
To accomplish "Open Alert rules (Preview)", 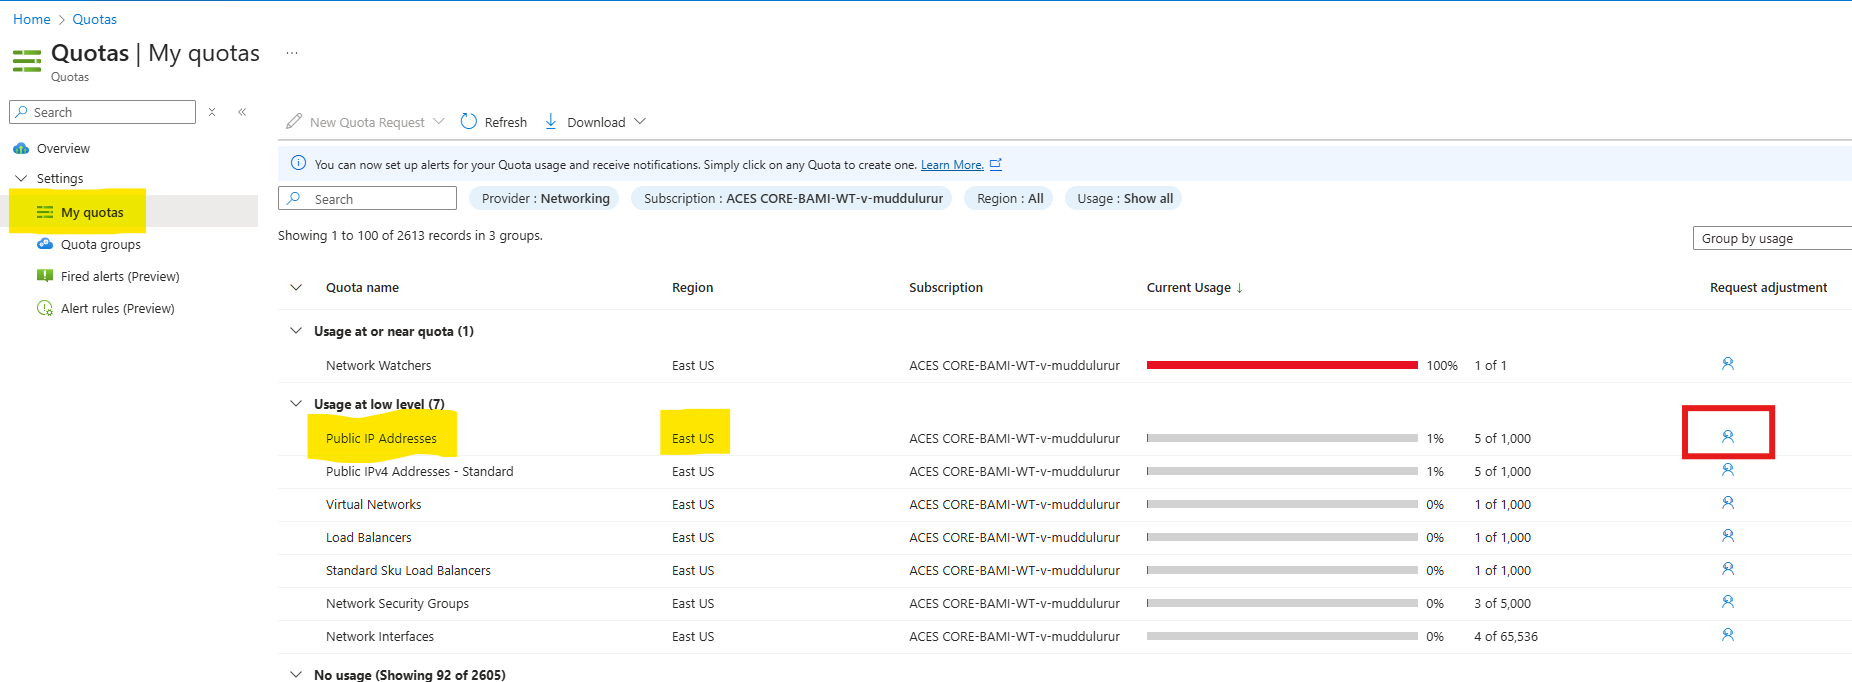I will [118, 308].
